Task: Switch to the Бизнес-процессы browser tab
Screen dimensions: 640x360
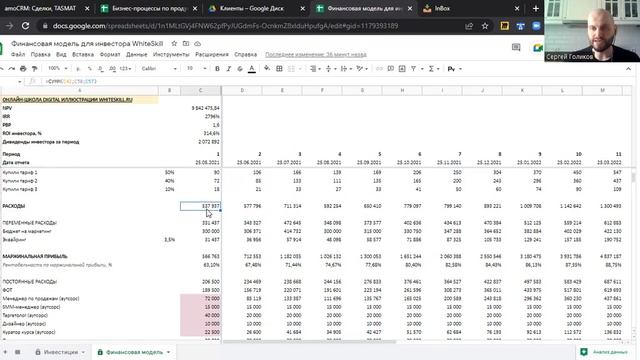Action: (149, 8)
